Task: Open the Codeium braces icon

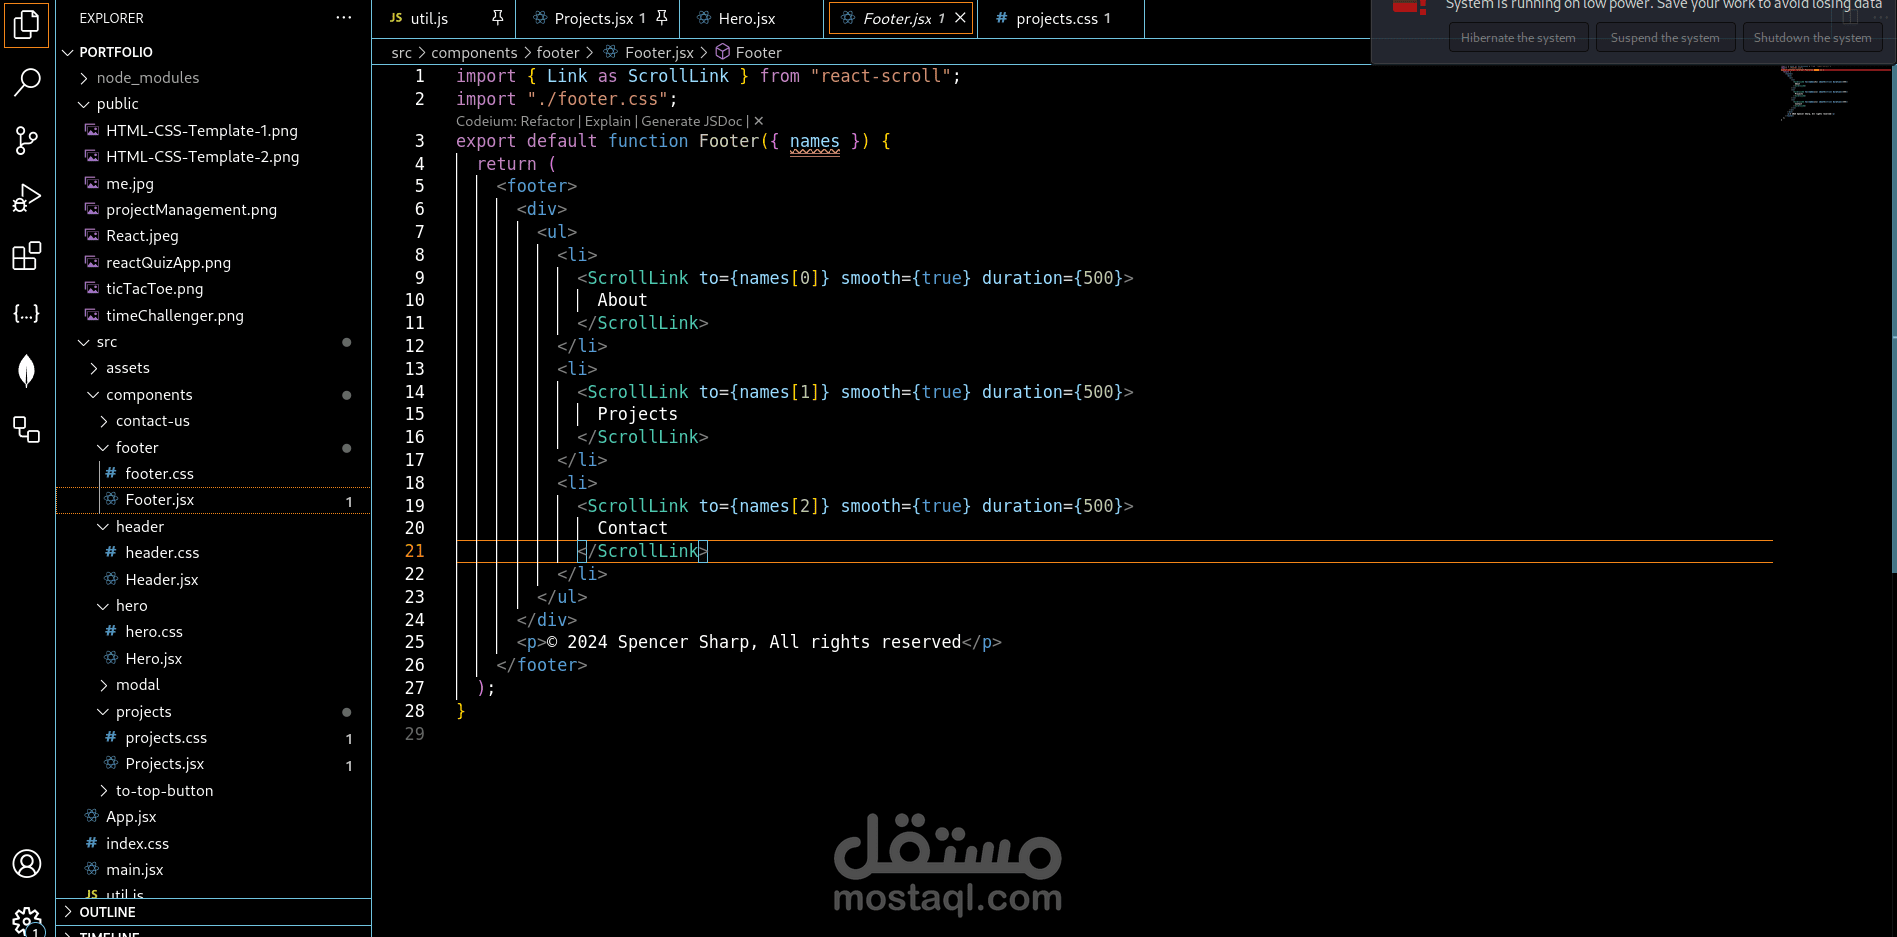Action: (27, 313)
